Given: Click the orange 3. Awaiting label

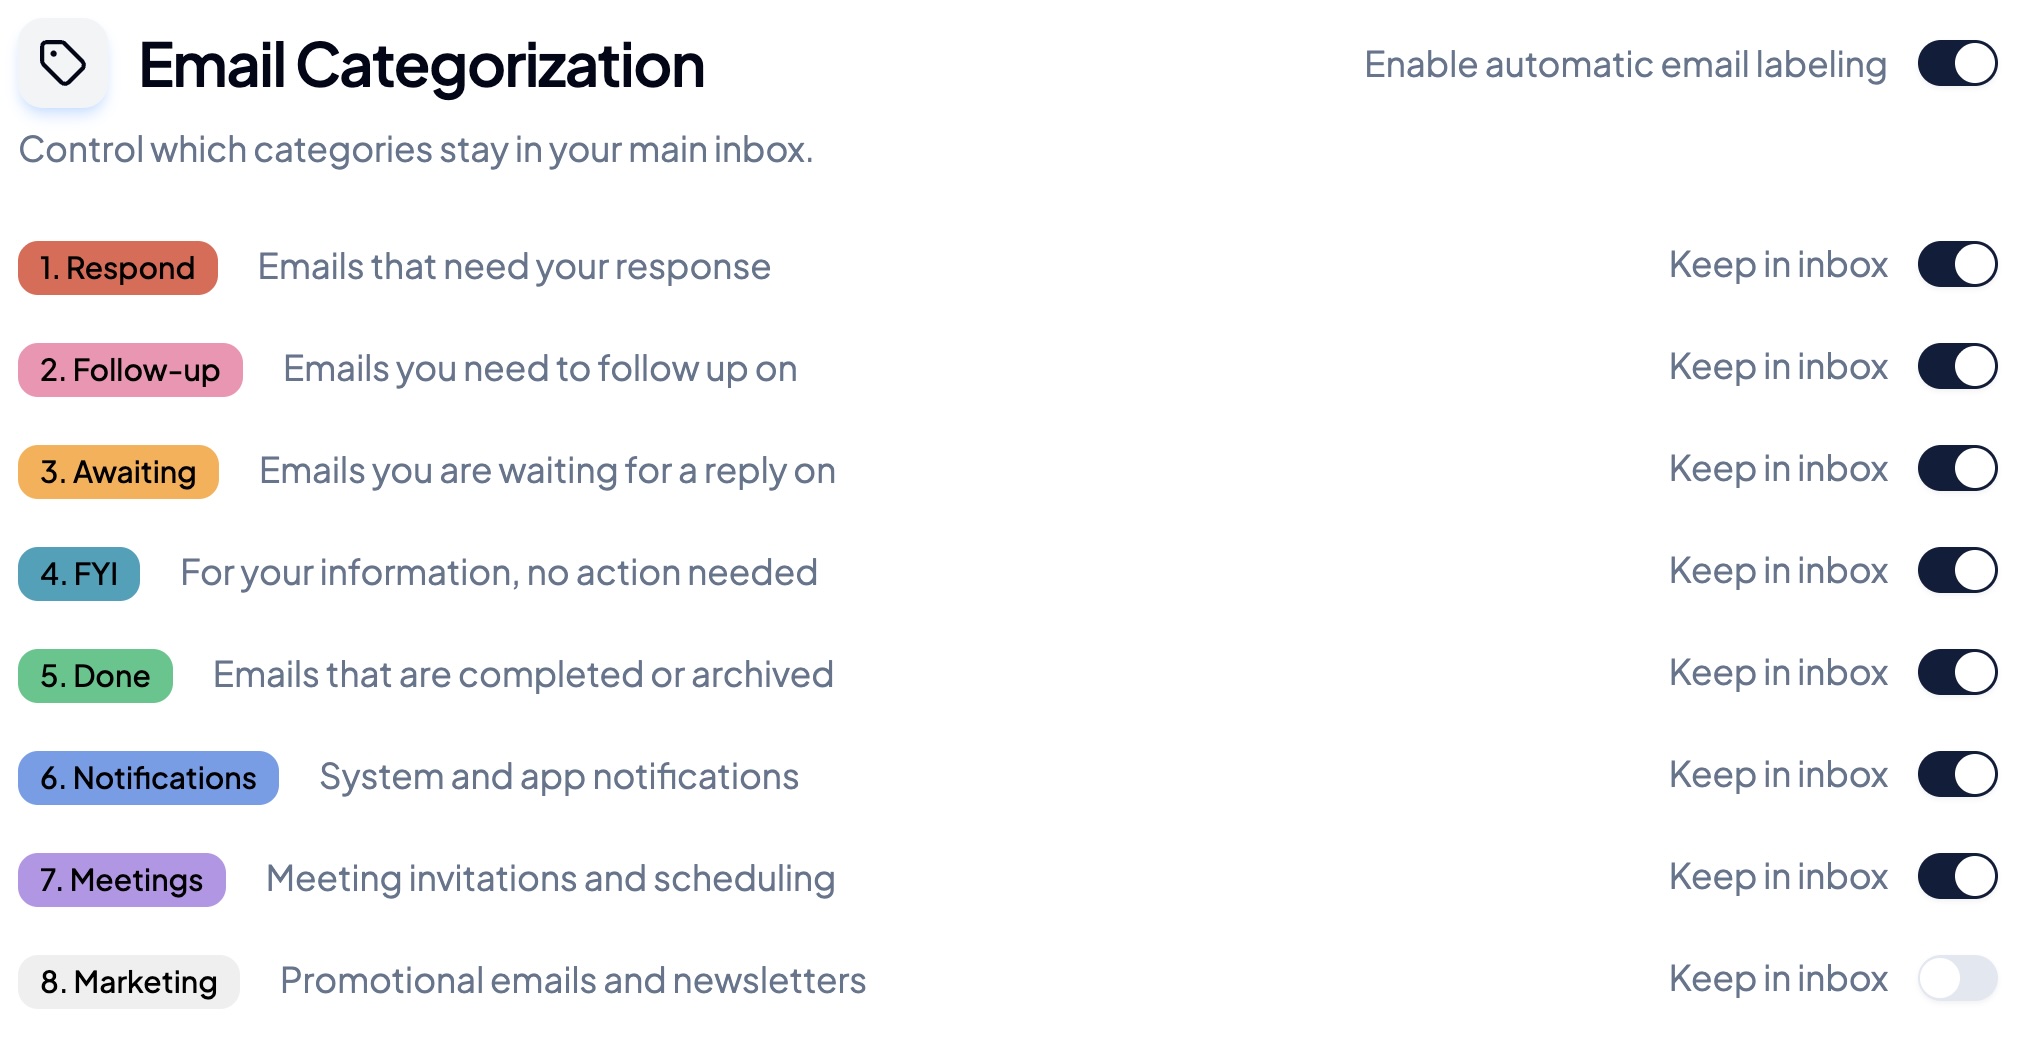Looking at the screenshot, I should tap(118, 472).
